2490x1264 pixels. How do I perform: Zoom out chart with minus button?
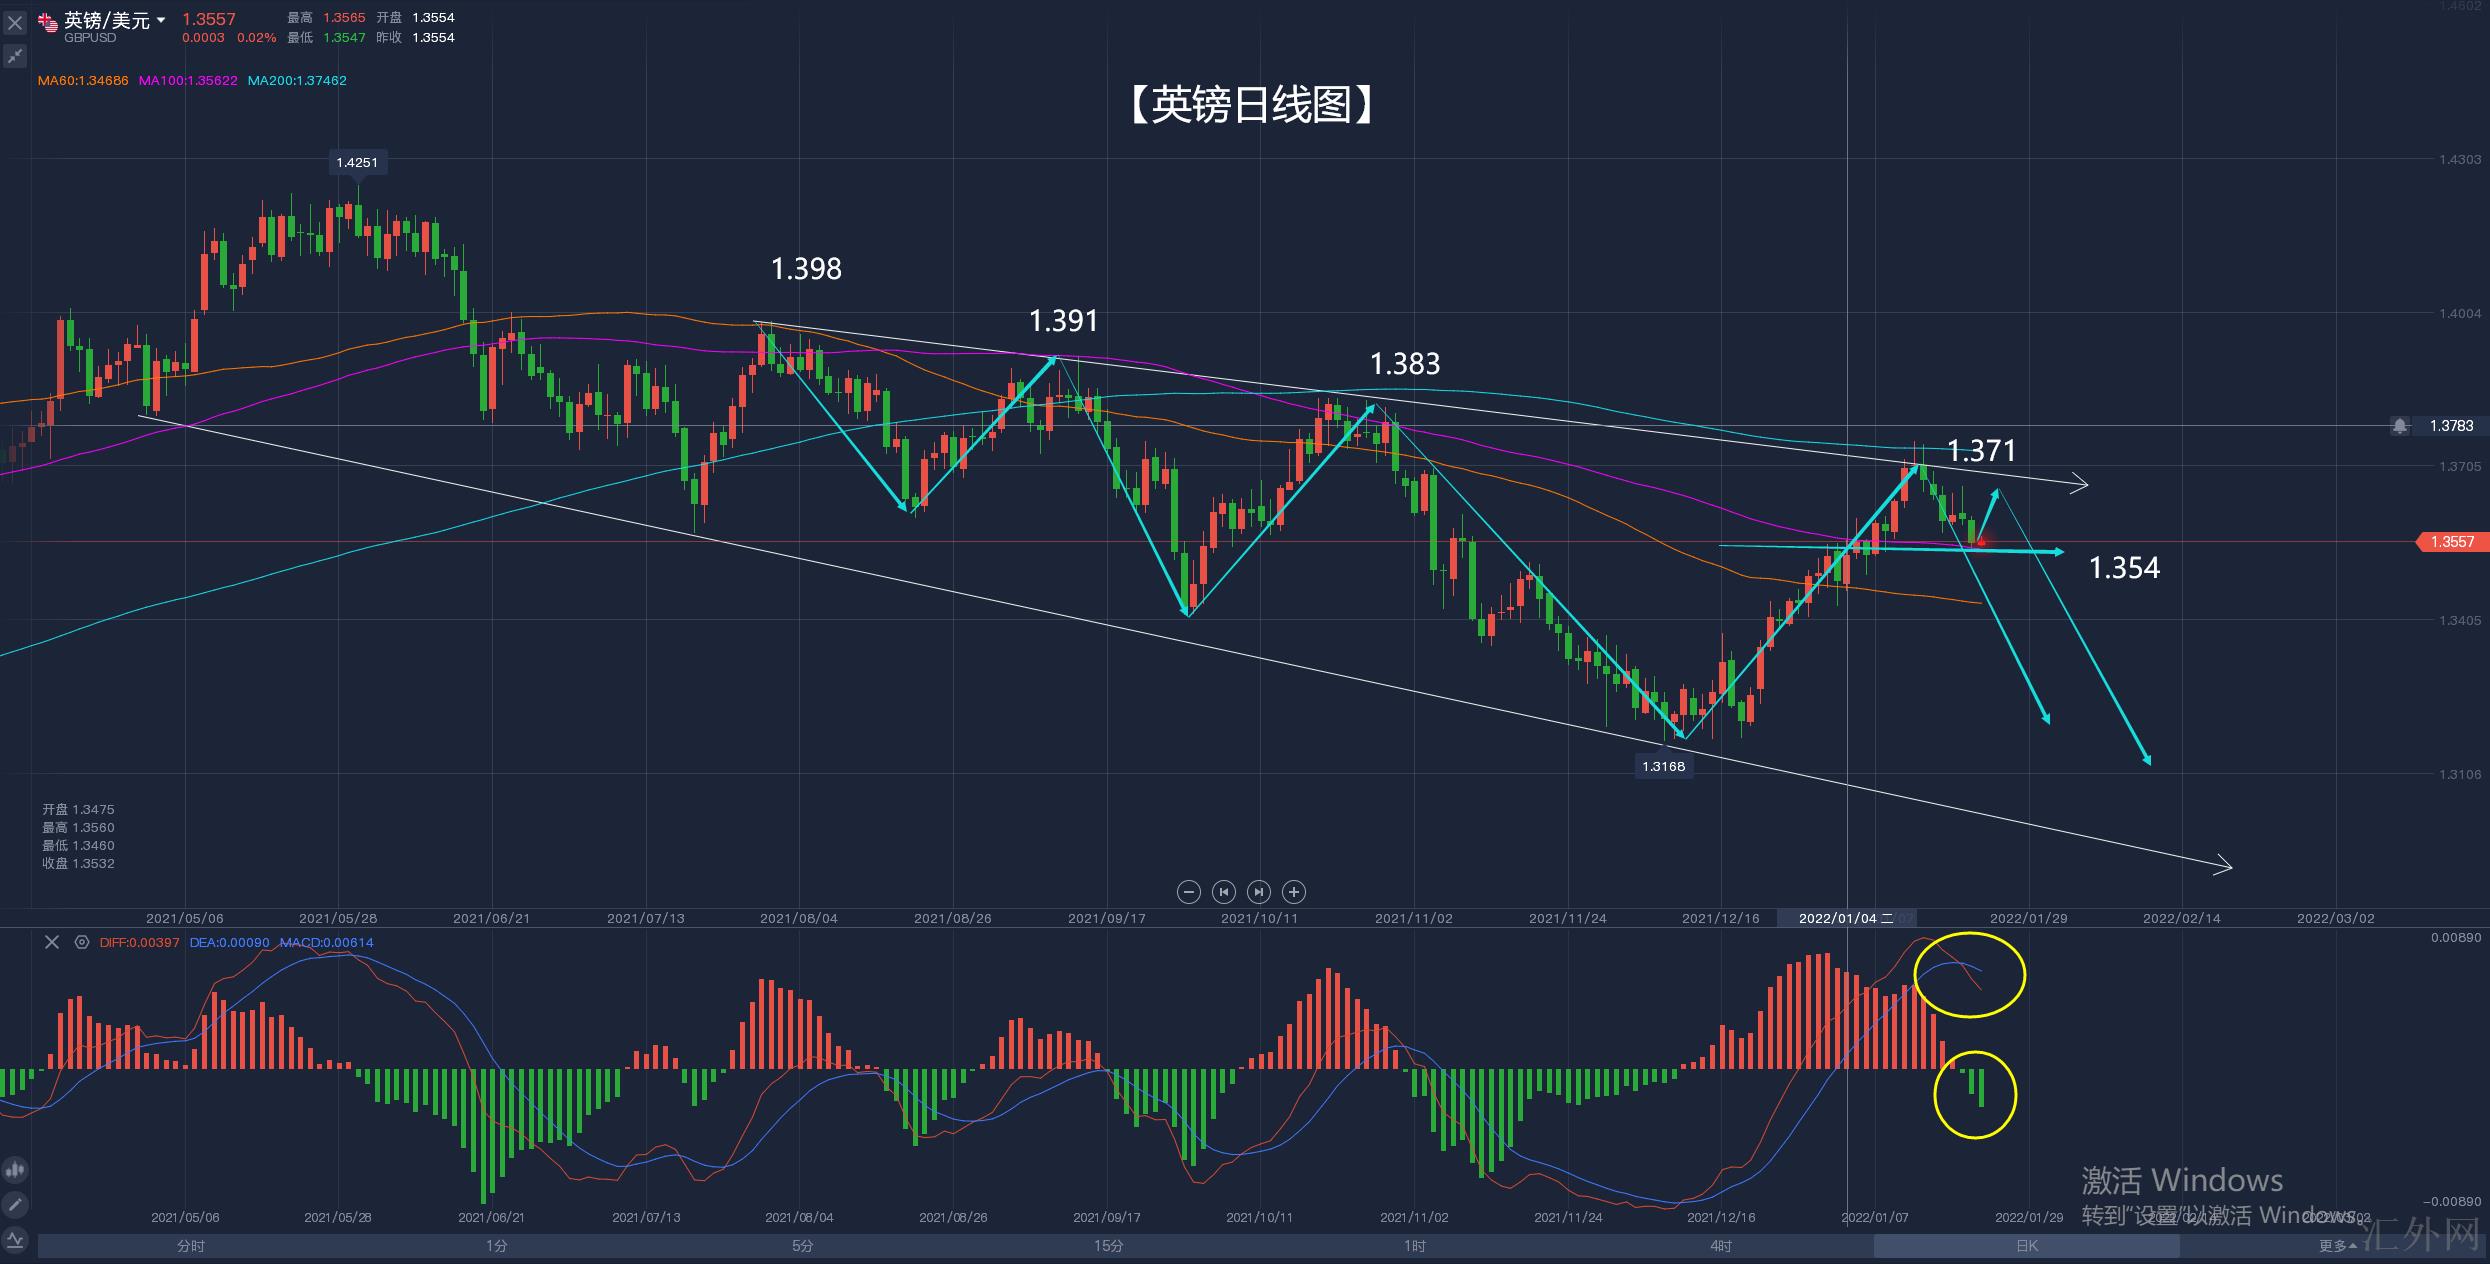pyautogui.click(x=1188, y=892)
